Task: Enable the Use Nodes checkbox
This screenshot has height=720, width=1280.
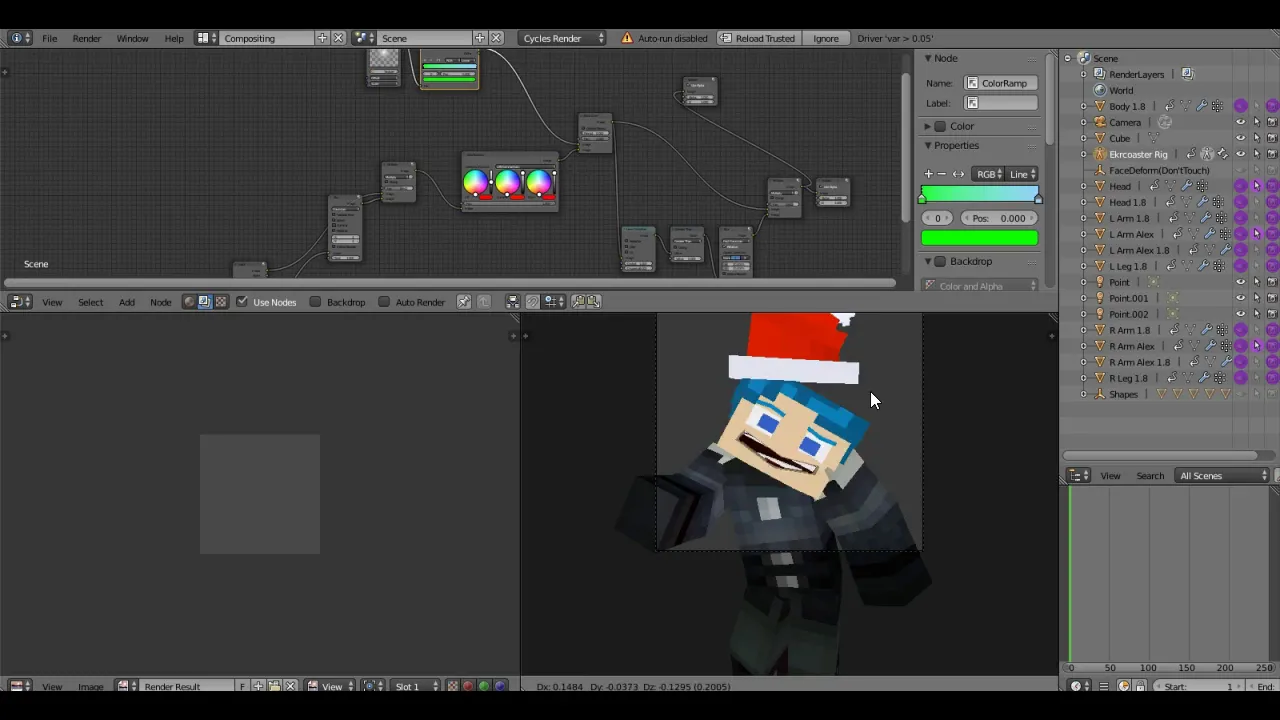Action: (x=242, y=302)
